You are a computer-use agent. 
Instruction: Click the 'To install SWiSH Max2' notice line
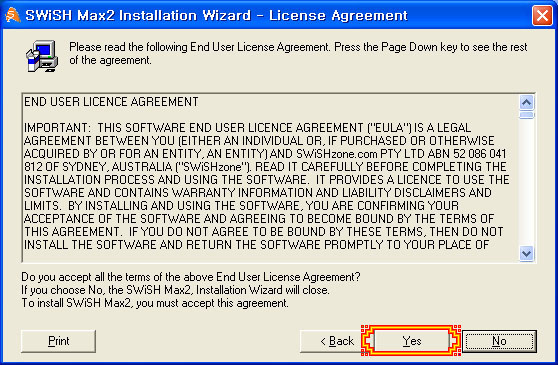click(155, 303)
